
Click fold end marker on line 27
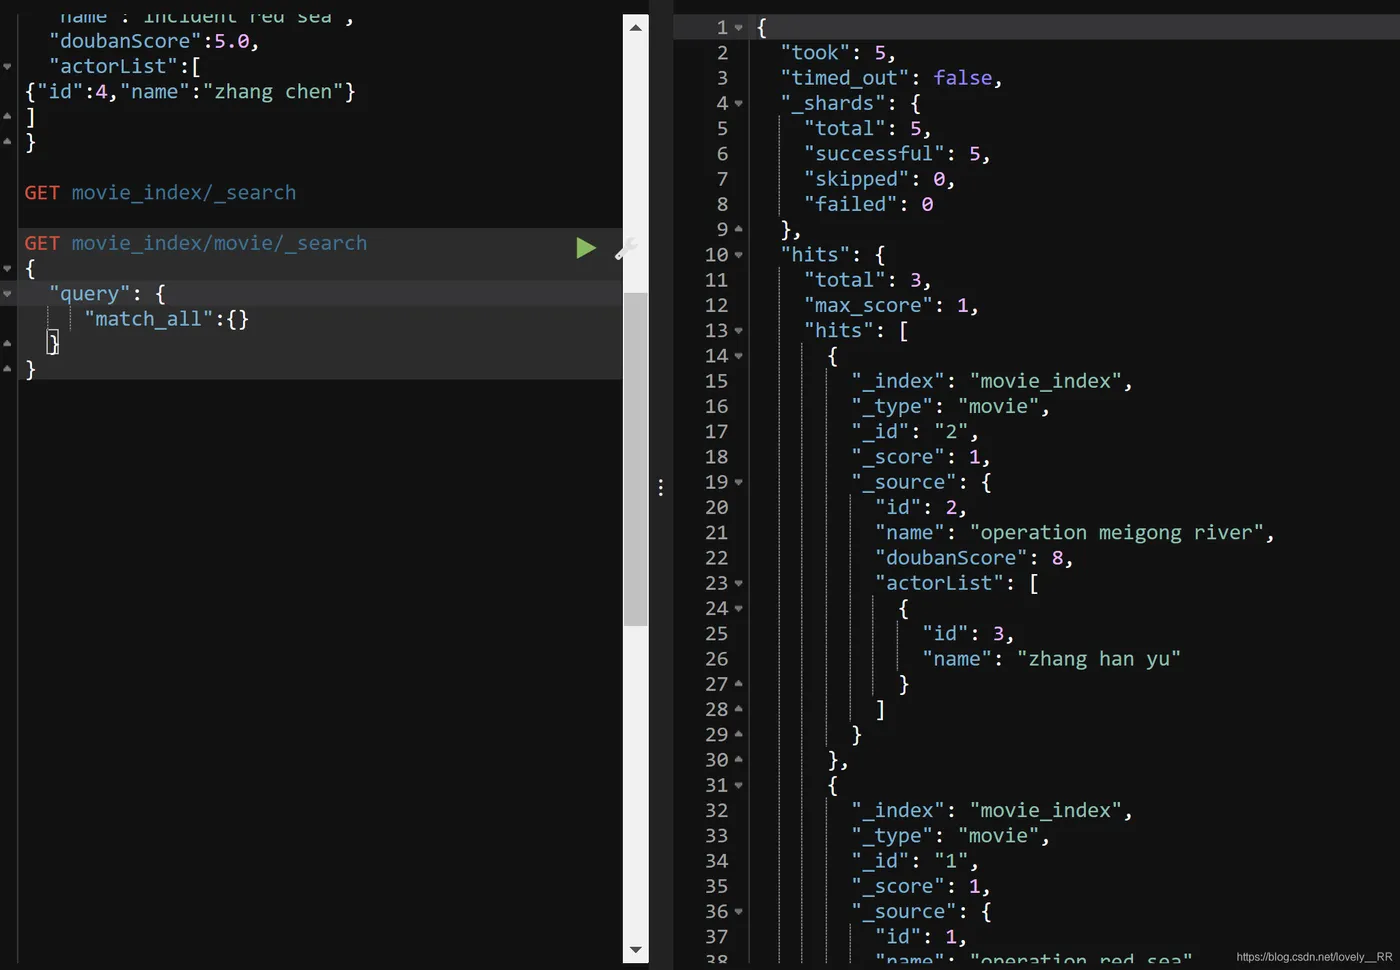739,684
